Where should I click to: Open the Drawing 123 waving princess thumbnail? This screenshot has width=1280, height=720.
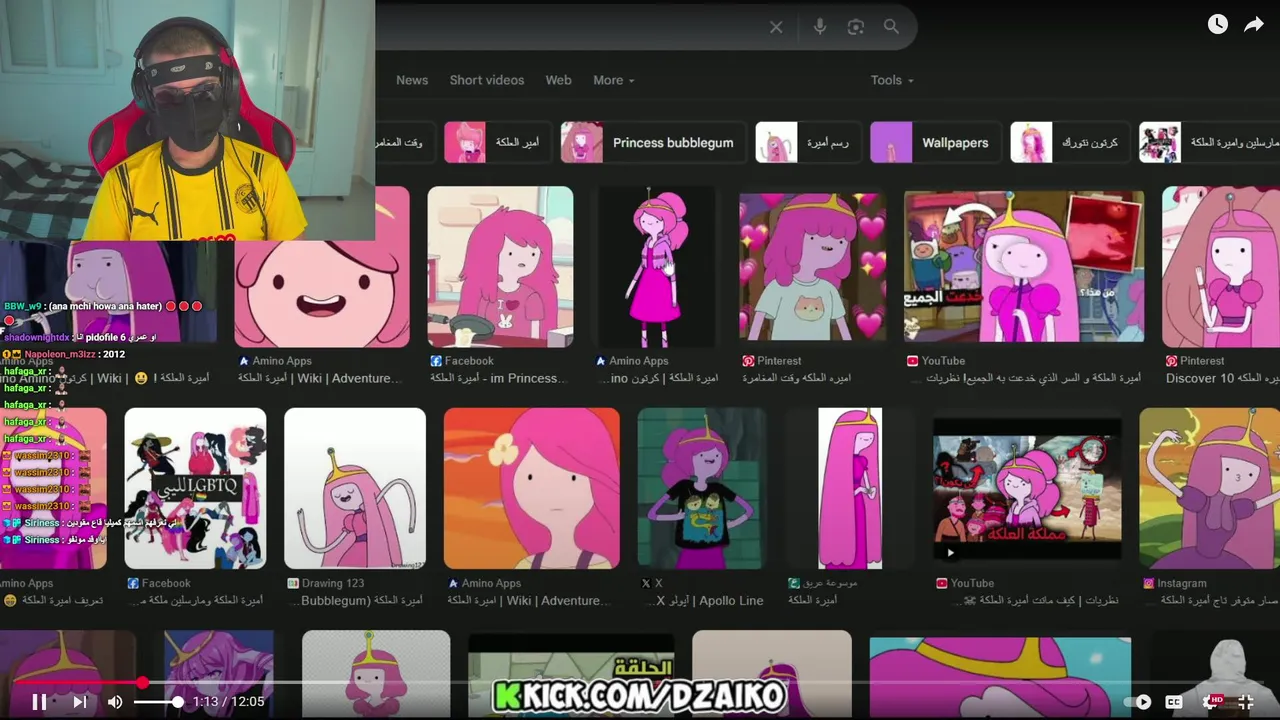coord(355,488)
